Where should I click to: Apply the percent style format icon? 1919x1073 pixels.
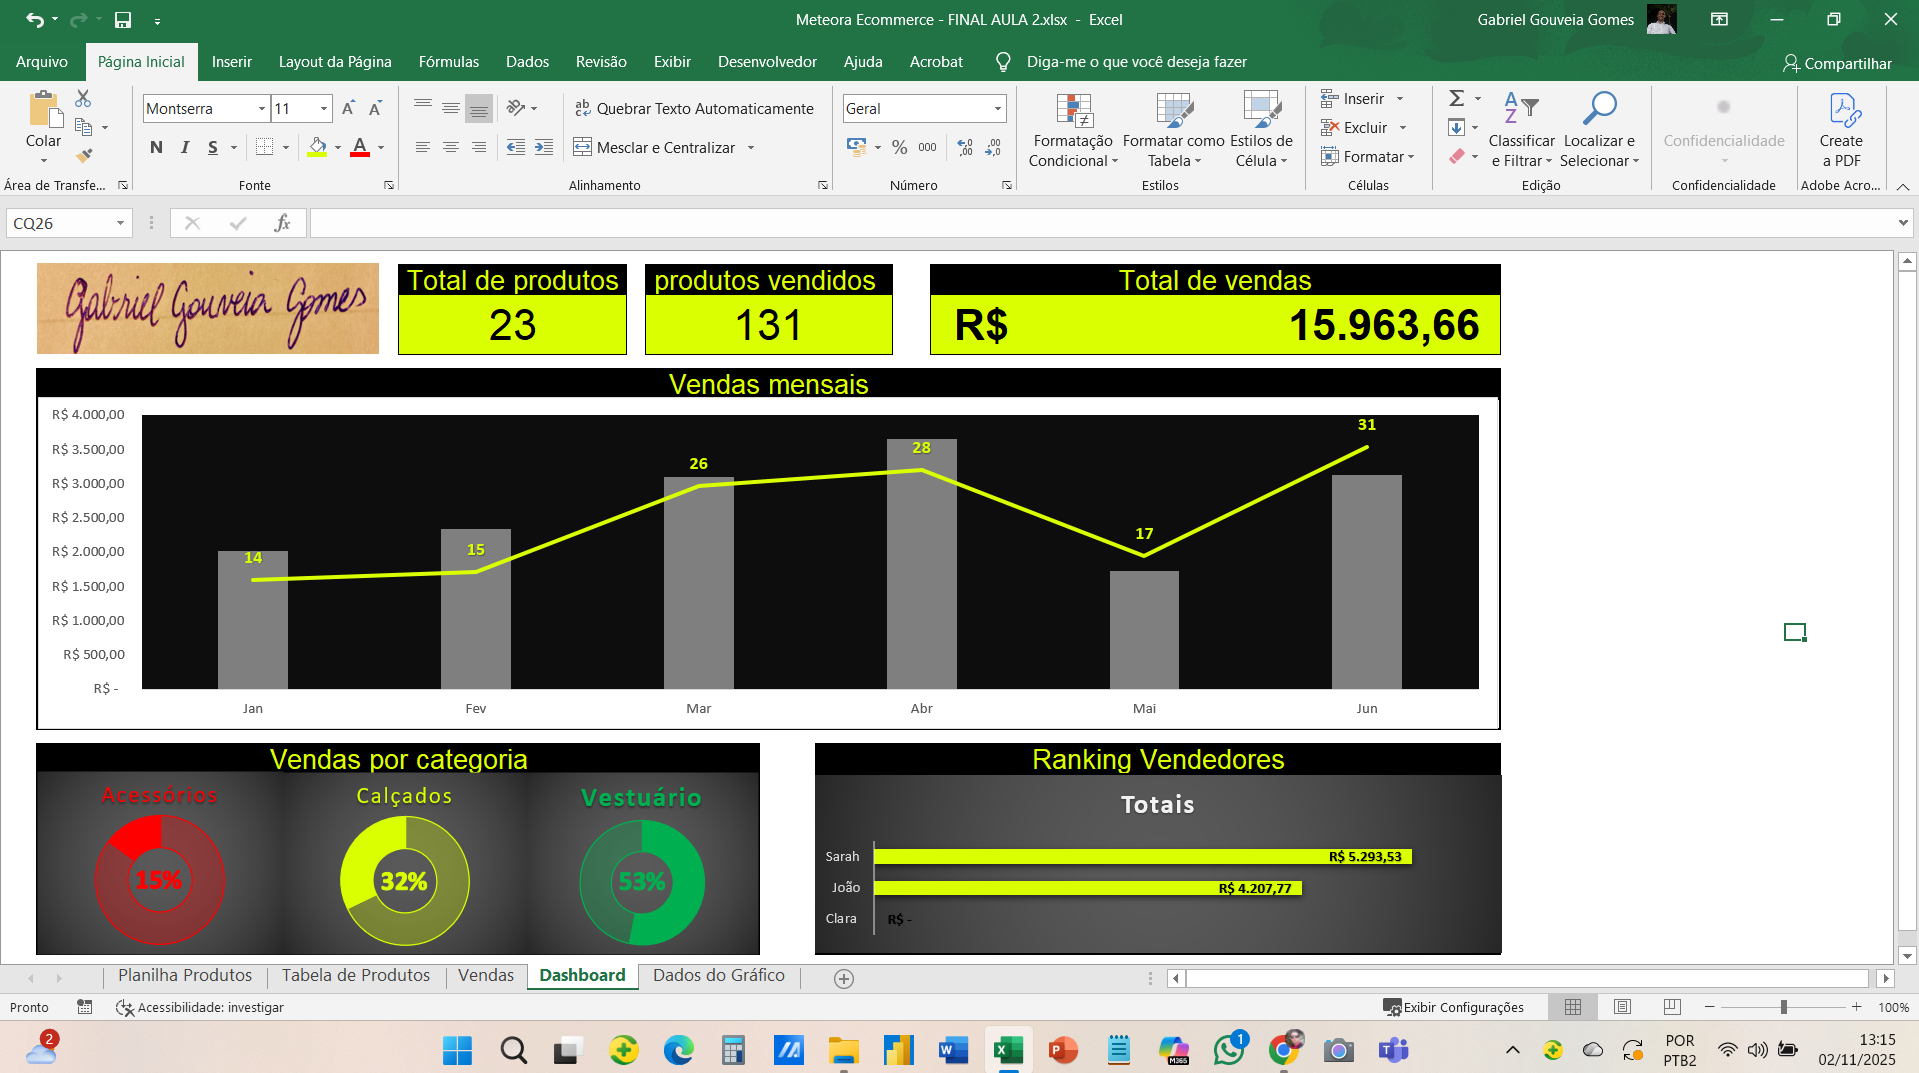point(900,147)
